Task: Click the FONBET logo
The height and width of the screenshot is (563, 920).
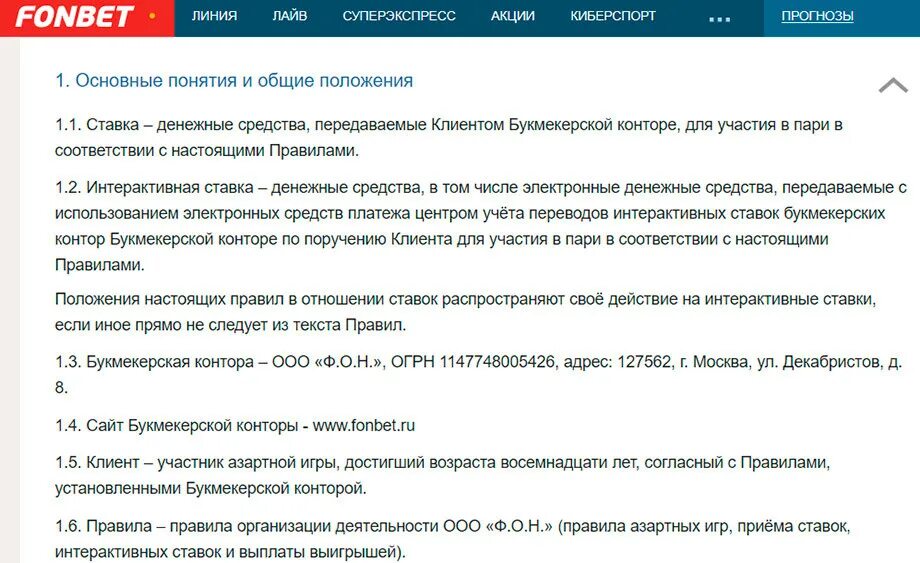Action: (75, 16)
